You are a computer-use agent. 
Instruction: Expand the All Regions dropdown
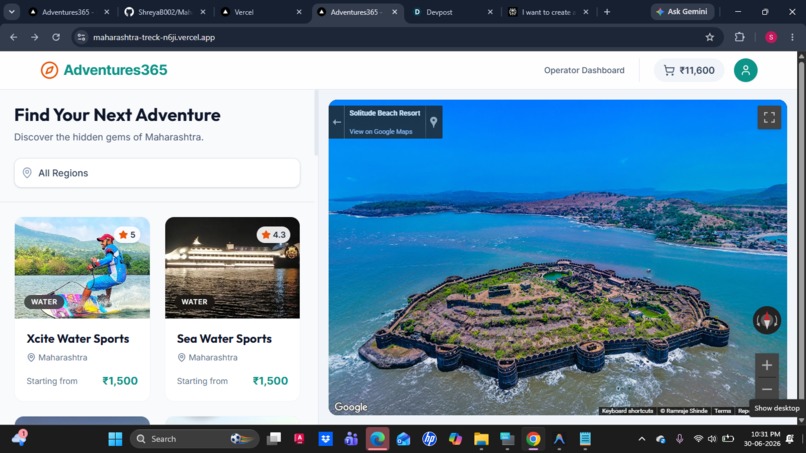click(157, 173)
